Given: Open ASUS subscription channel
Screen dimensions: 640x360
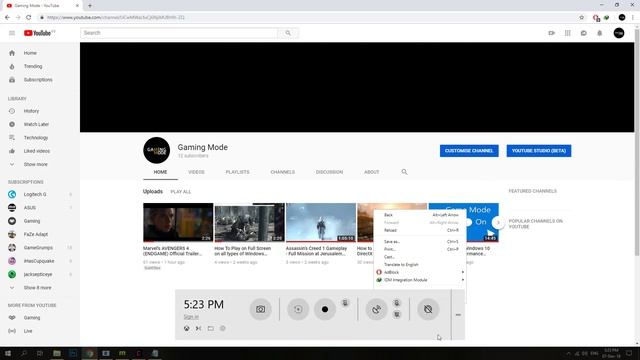Looking at the screenshot, I should [40, 208].
